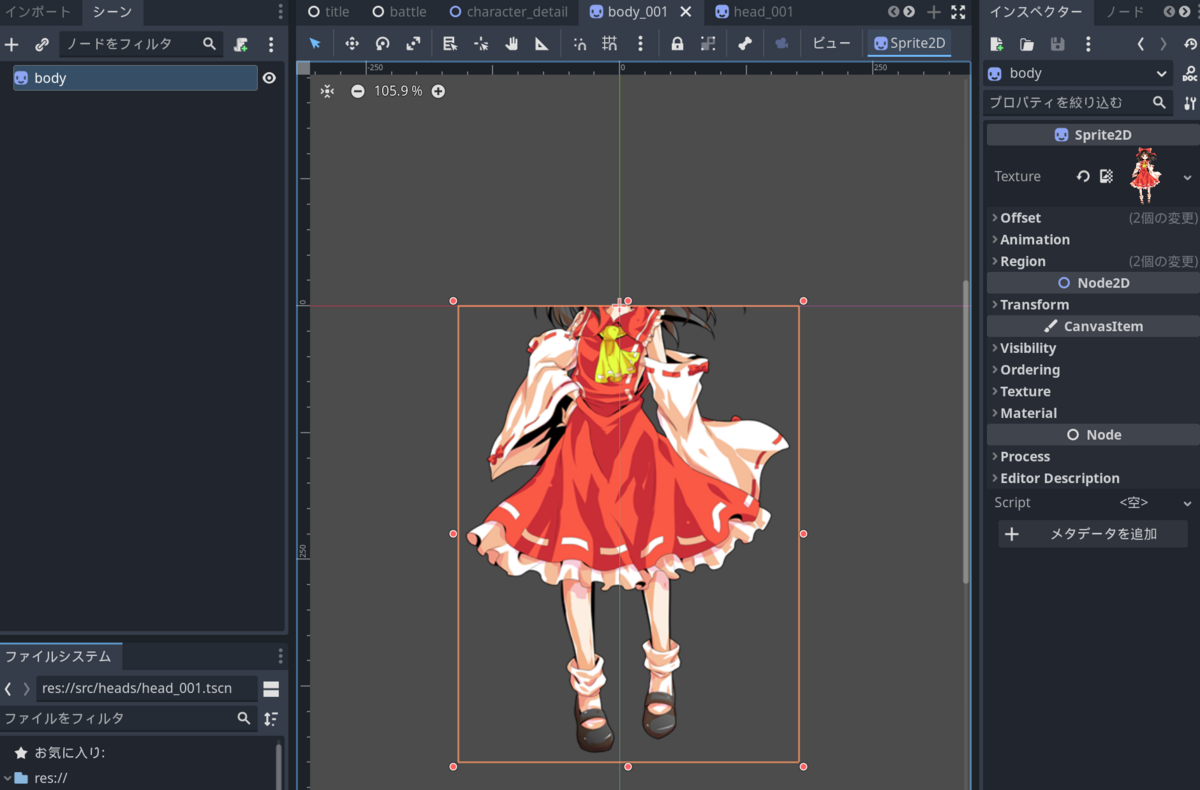Zoom in with the plus button
This screenshot has width=1200, height=790.
click(438, 91)
